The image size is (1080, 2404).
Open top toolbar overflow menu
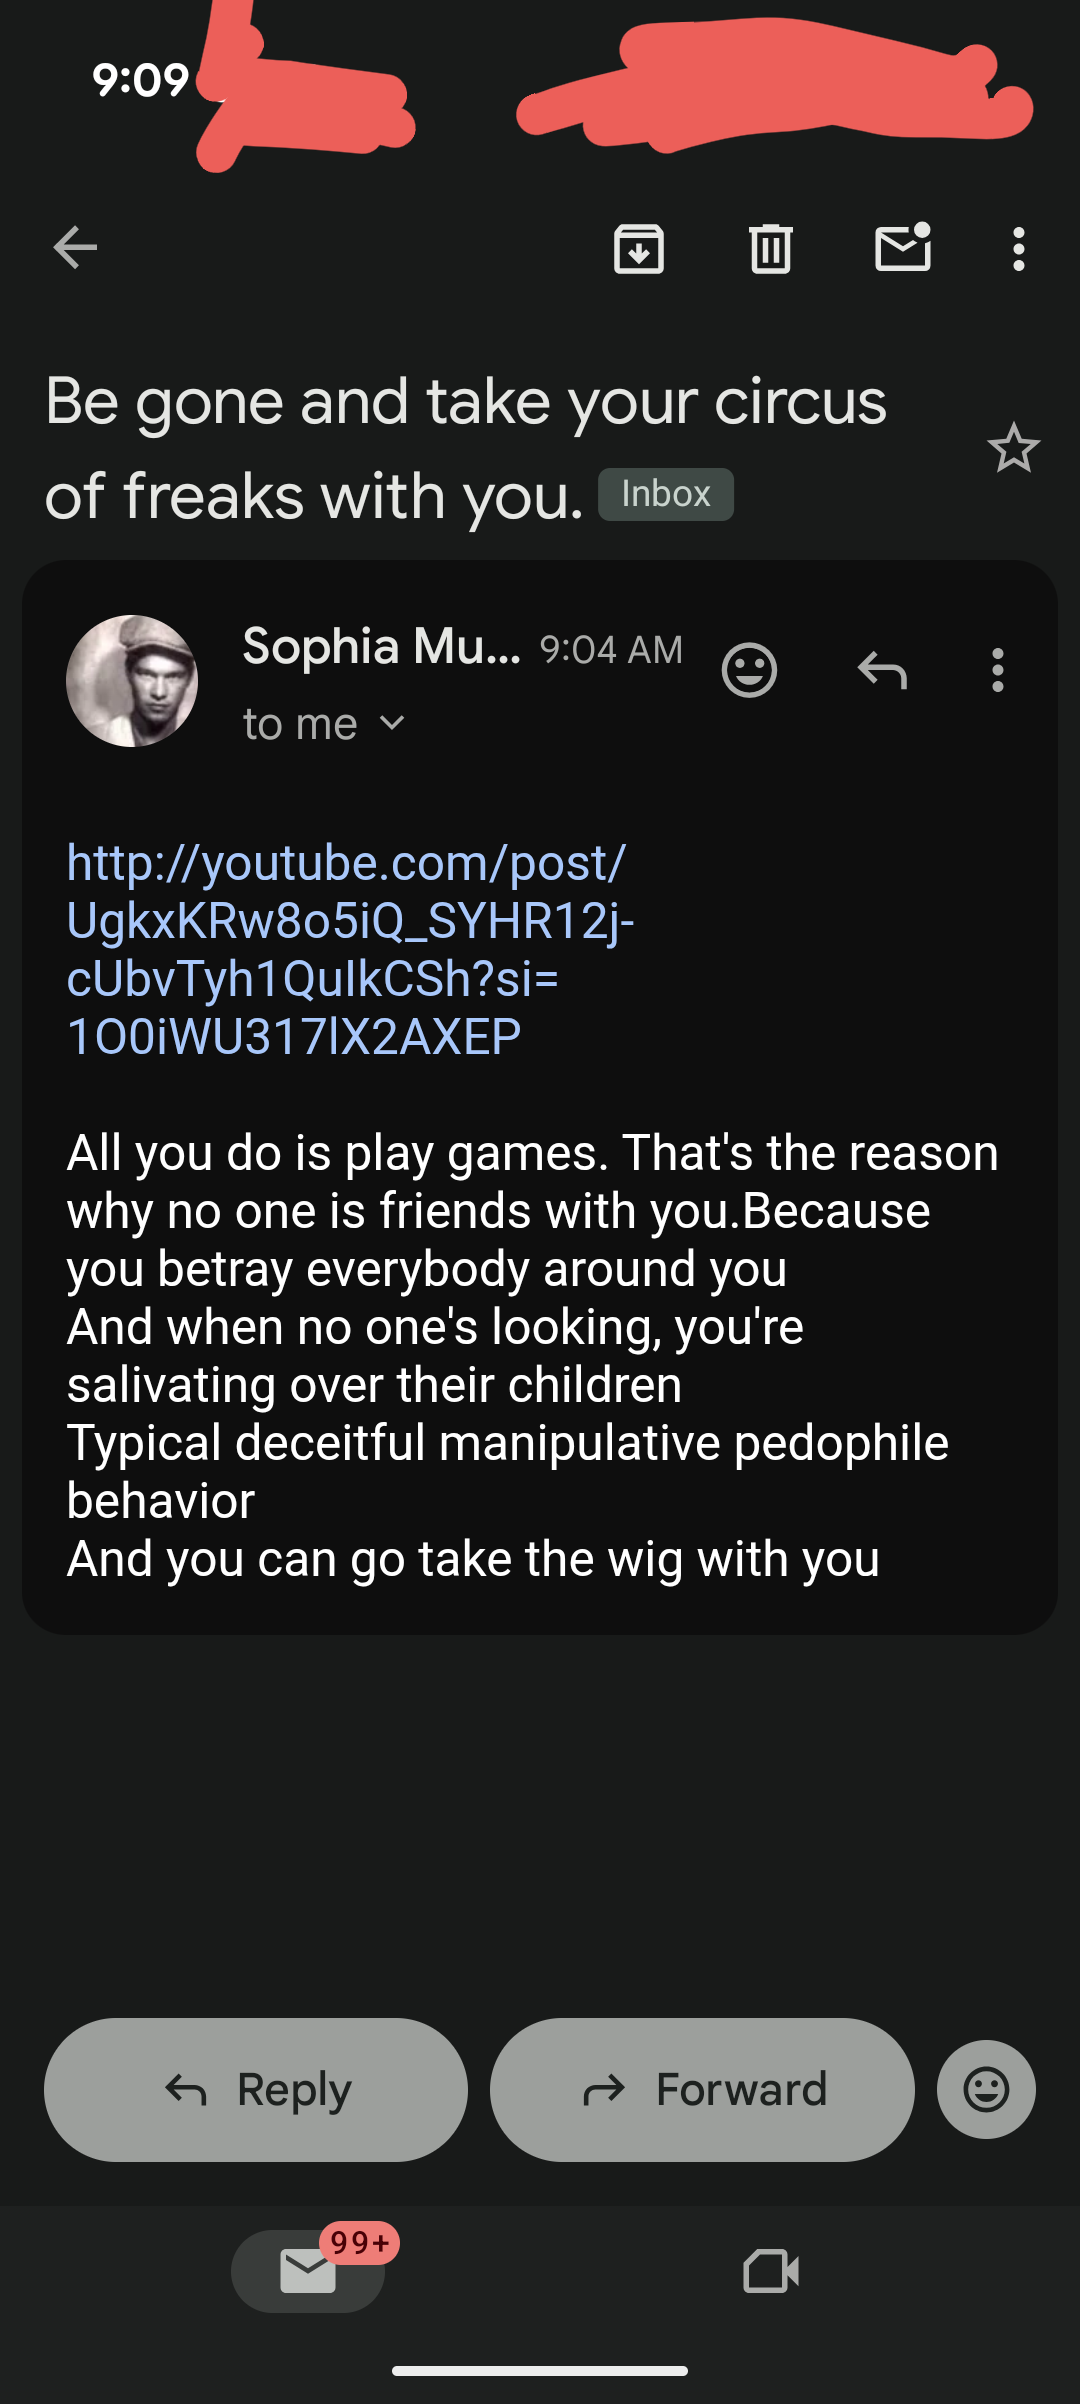[x=1018, y=248]
